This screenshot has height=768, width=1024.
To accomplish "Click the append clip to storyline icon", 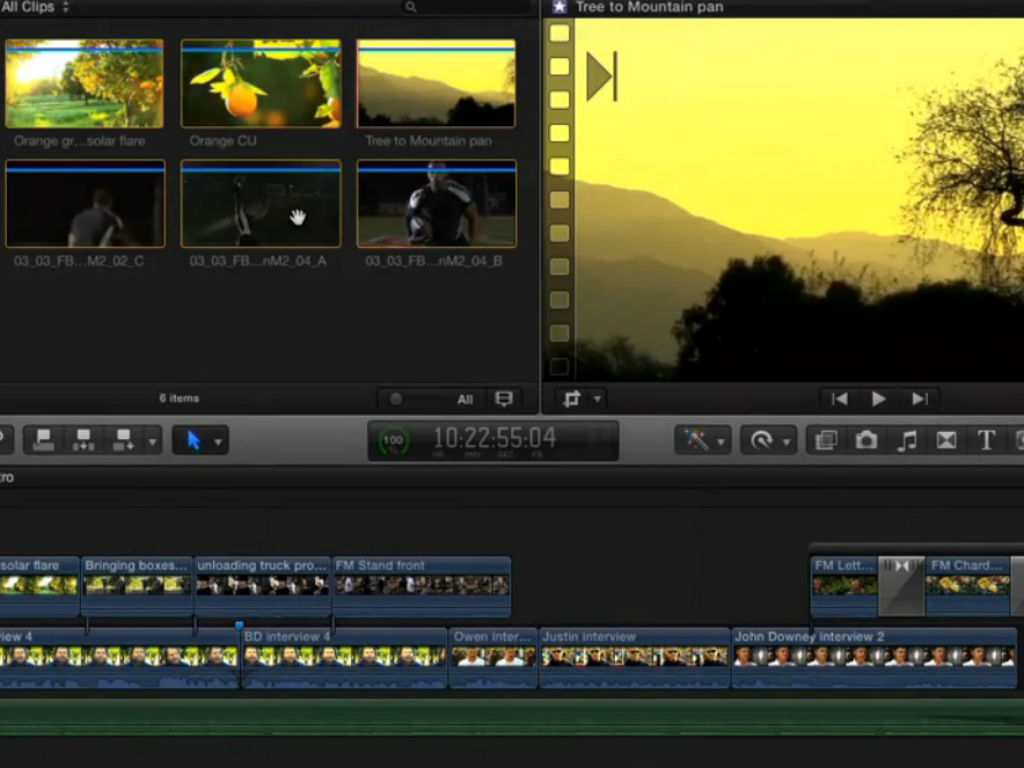I will [123, 440].
